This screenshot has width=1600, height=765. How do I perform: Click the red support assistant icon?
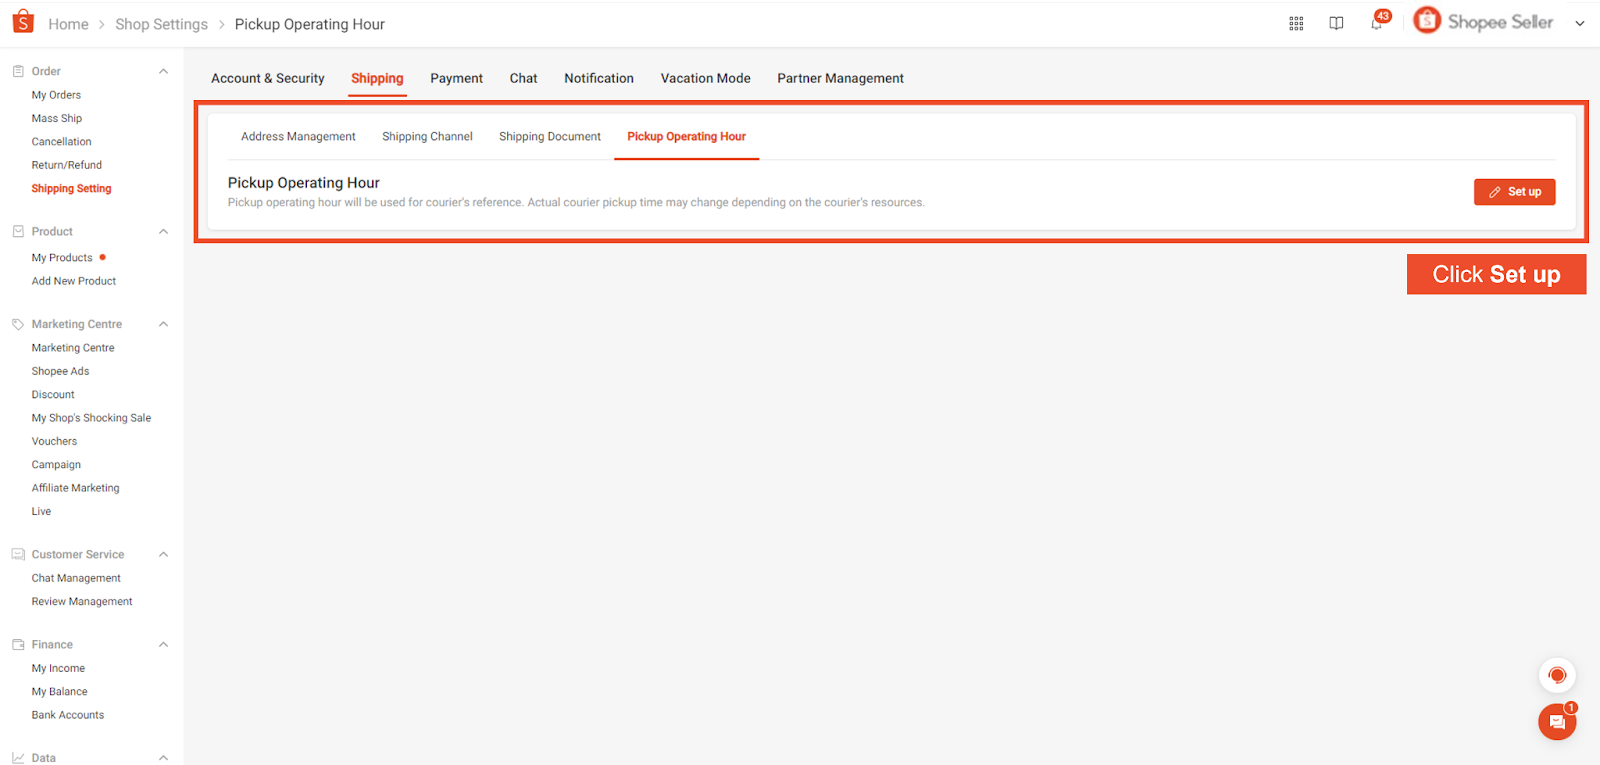click(x=1557, y=676)
